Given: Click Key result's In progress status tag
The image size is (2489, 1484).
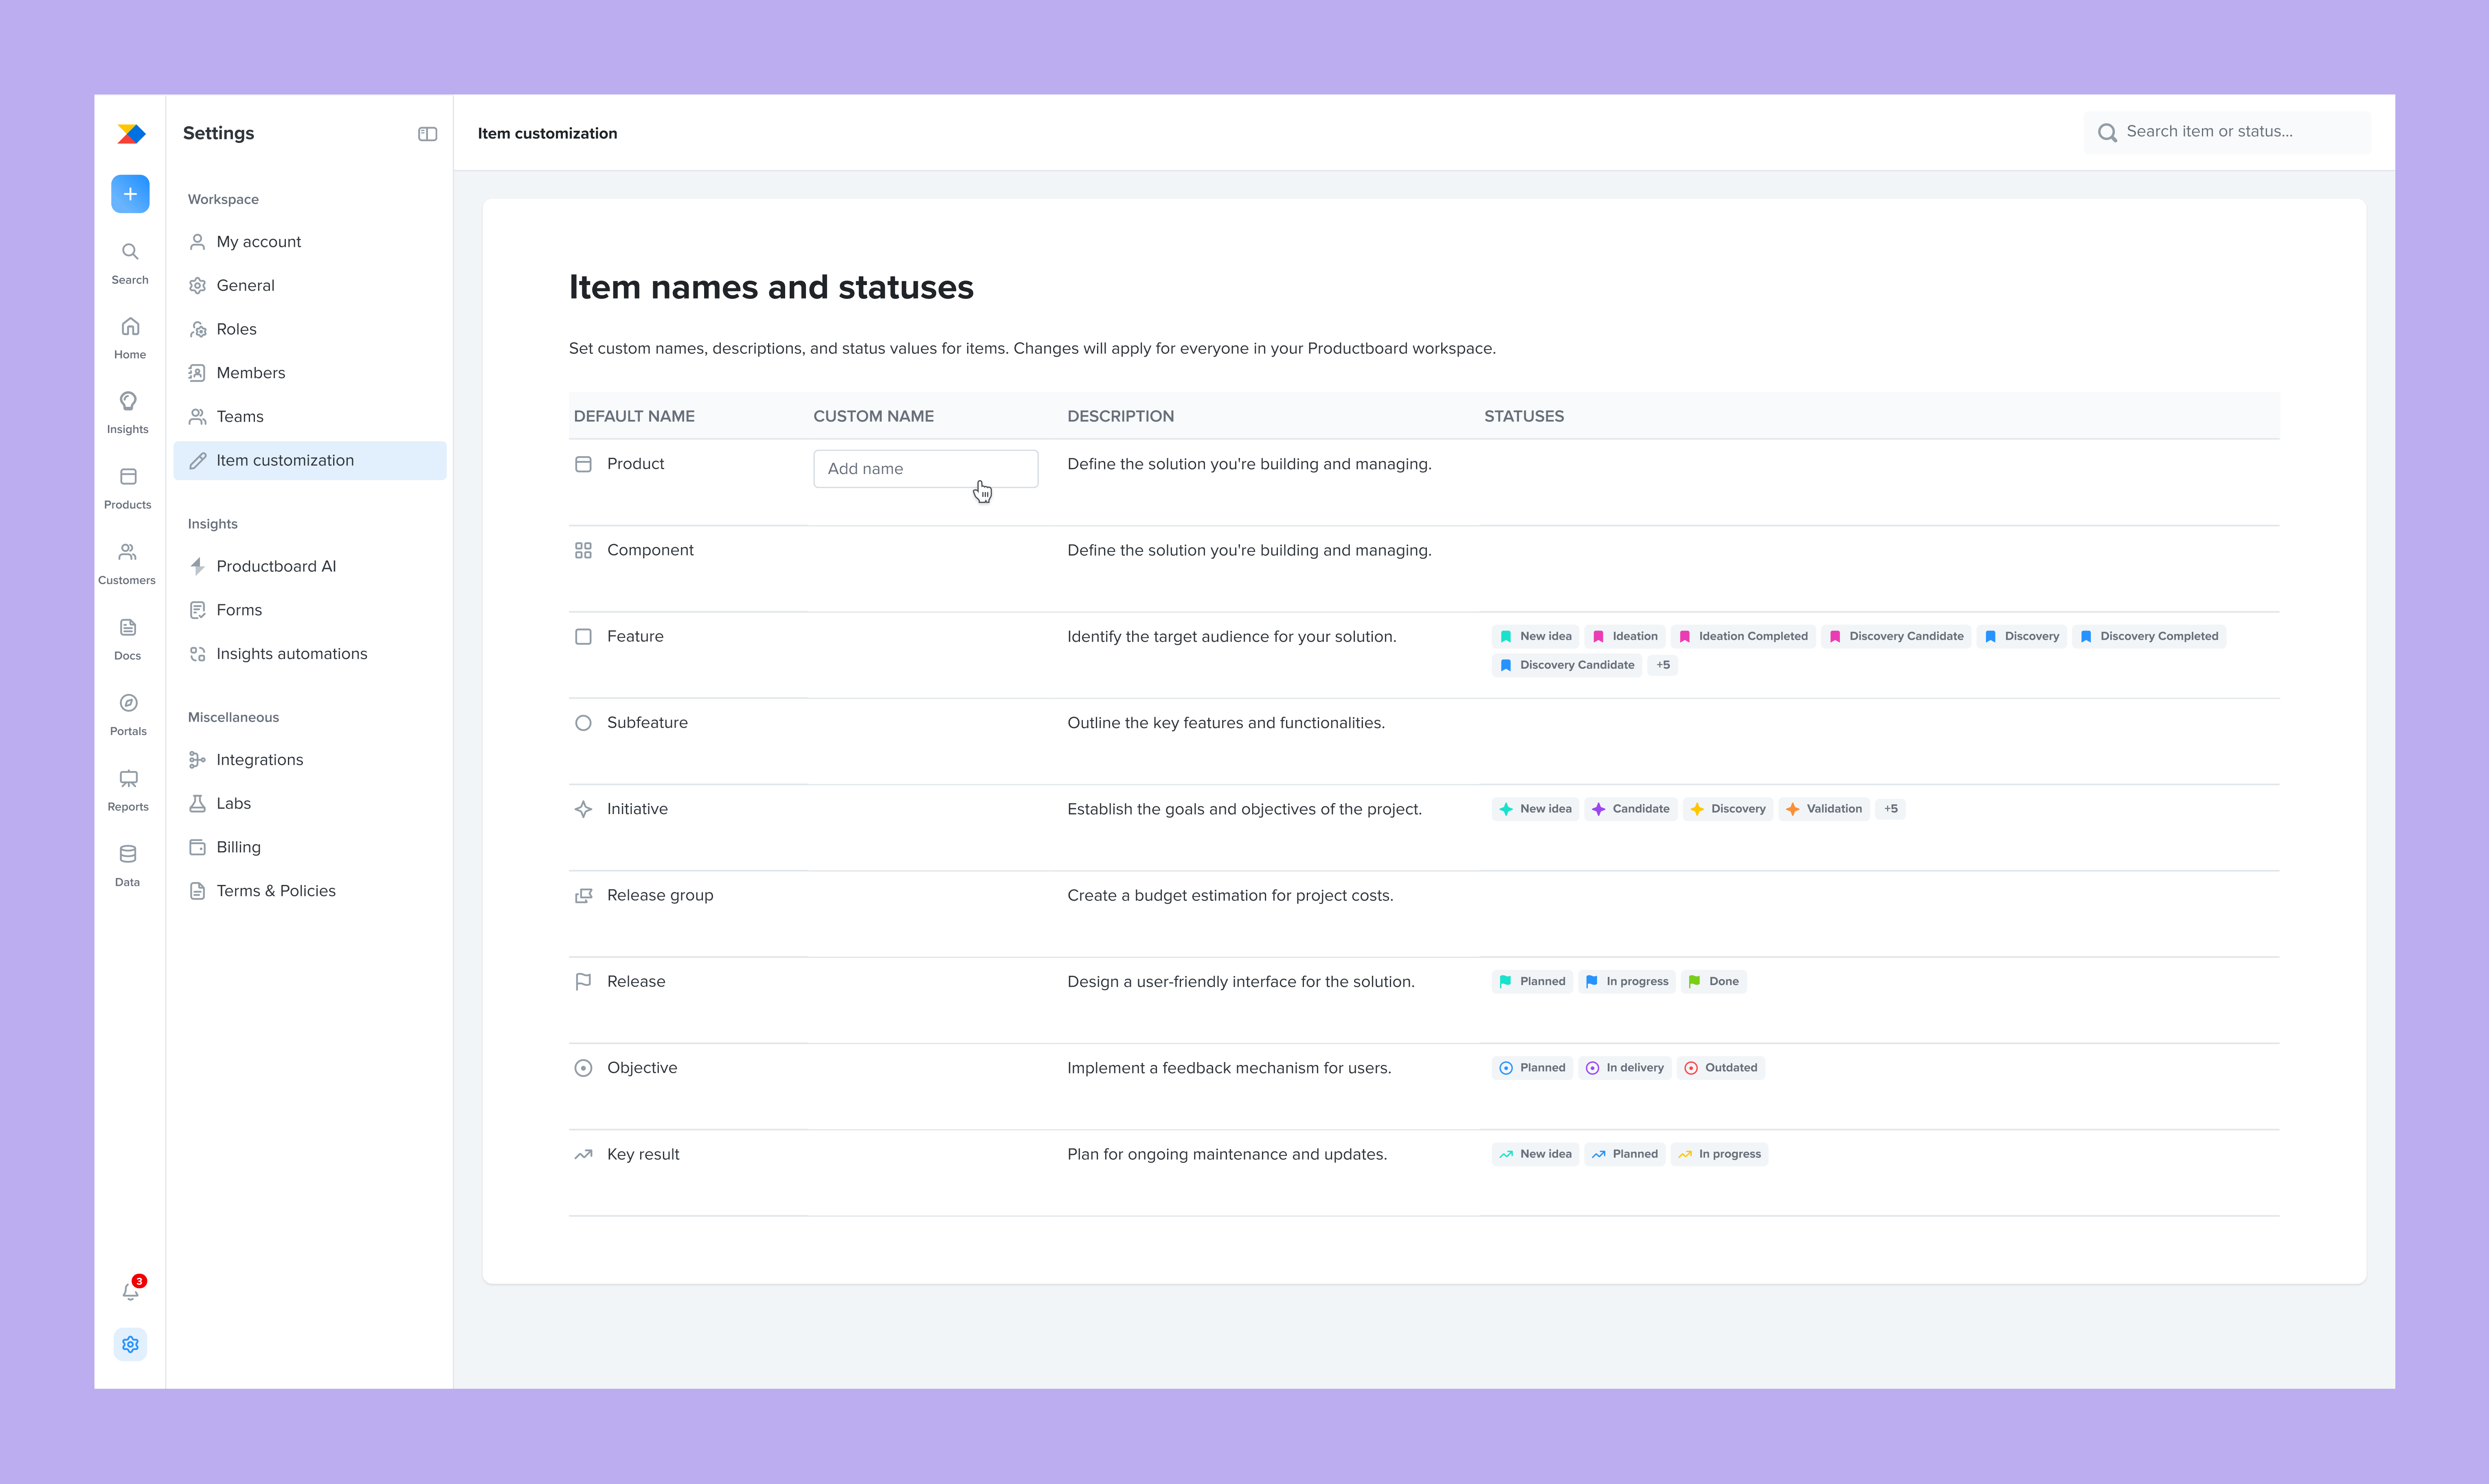Looking at the screenshot, I should point(1720,1154).
